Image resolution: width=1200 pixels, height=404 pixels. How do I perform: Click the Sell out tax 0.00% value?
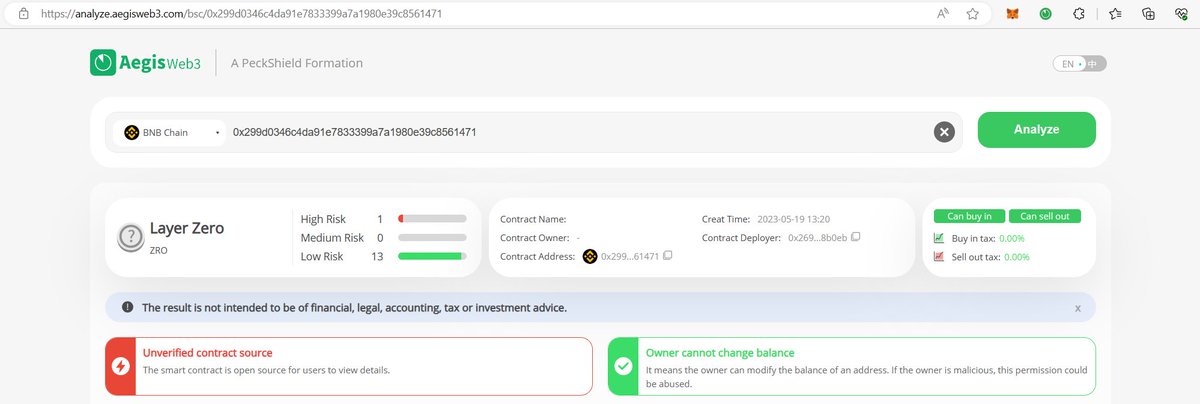click(1017, 257)
